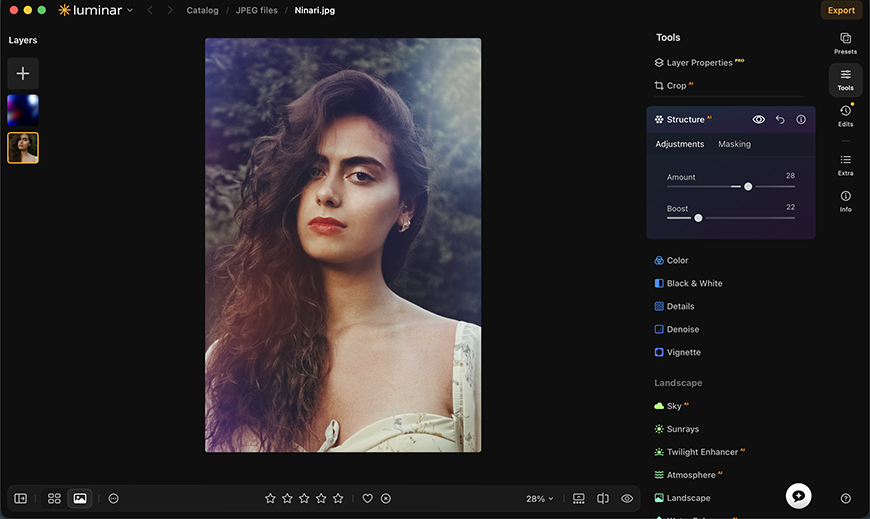Toggle preview eye in bottom toolbar
This screenshot has height=519, width=870.
627,498
